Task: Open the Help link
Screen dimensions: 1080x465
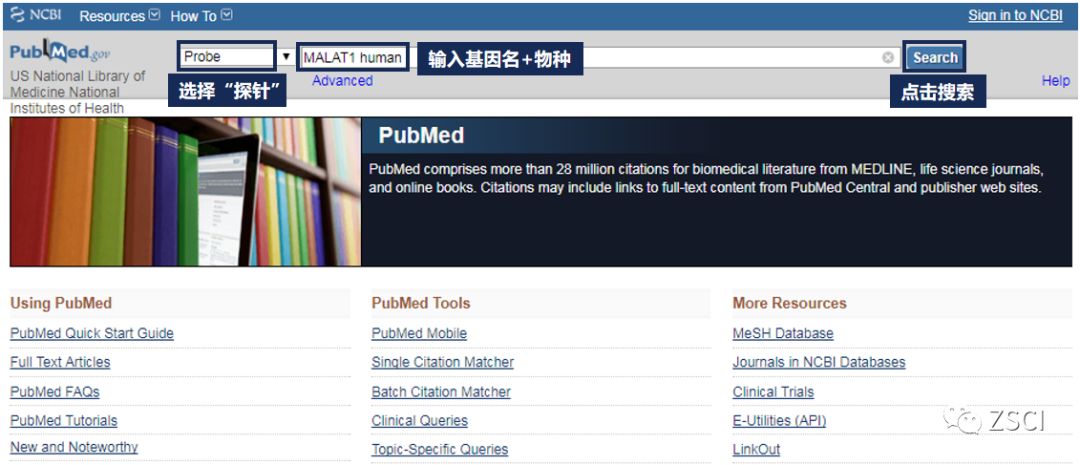Action: click(1055, 81)
